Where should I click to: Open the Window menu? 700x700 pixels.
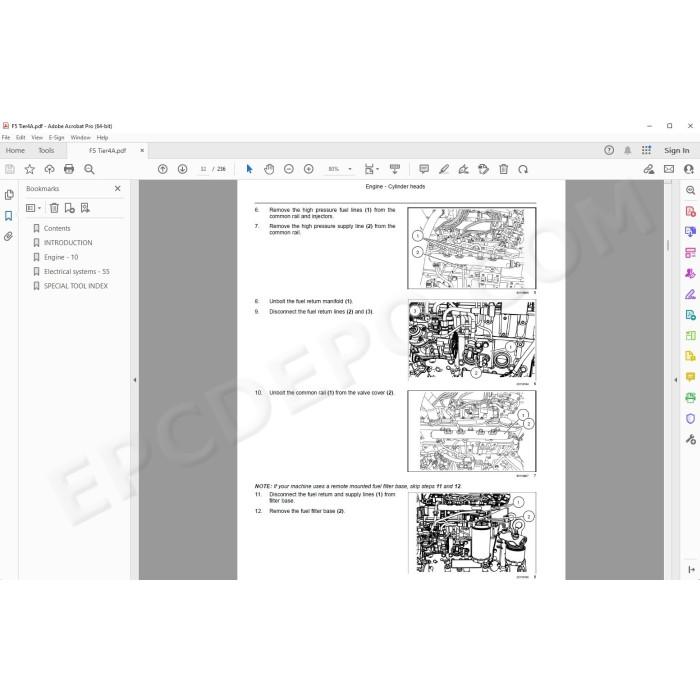(x=80, y=138)
